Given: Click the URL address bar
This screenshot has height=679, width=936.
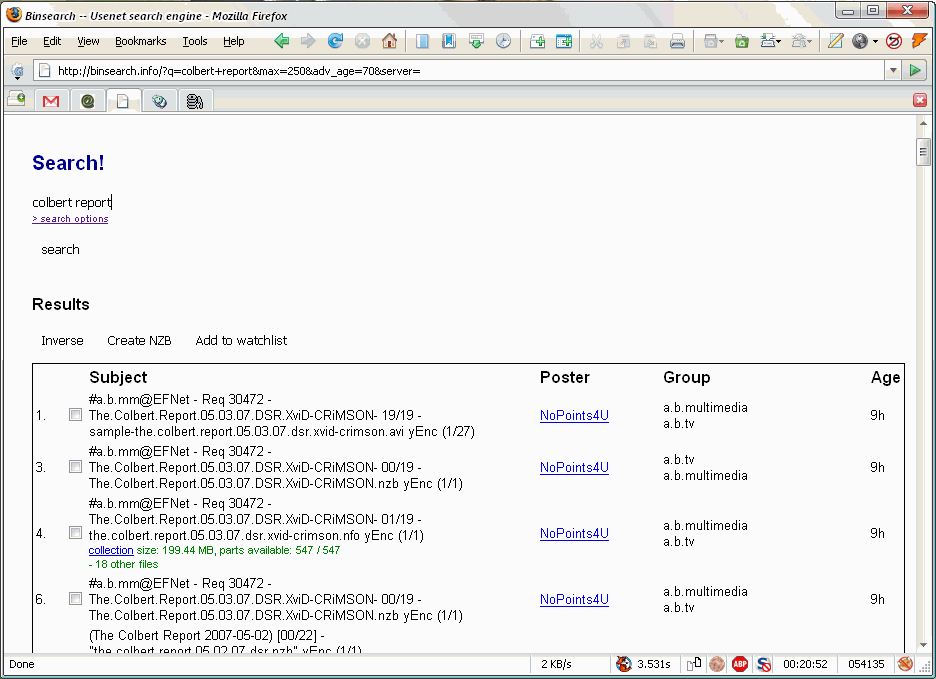Looking at the screenshot, I should tap(460, 71).
